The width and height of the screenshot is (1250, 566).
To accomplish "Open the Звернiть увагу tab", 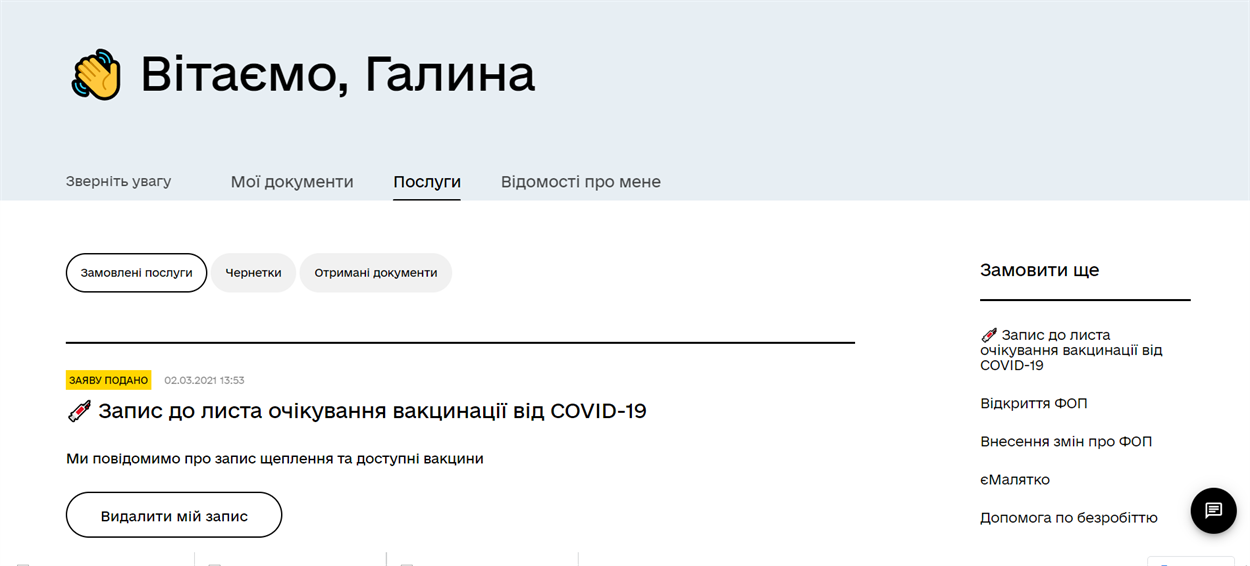I will [x=118, y=181].
